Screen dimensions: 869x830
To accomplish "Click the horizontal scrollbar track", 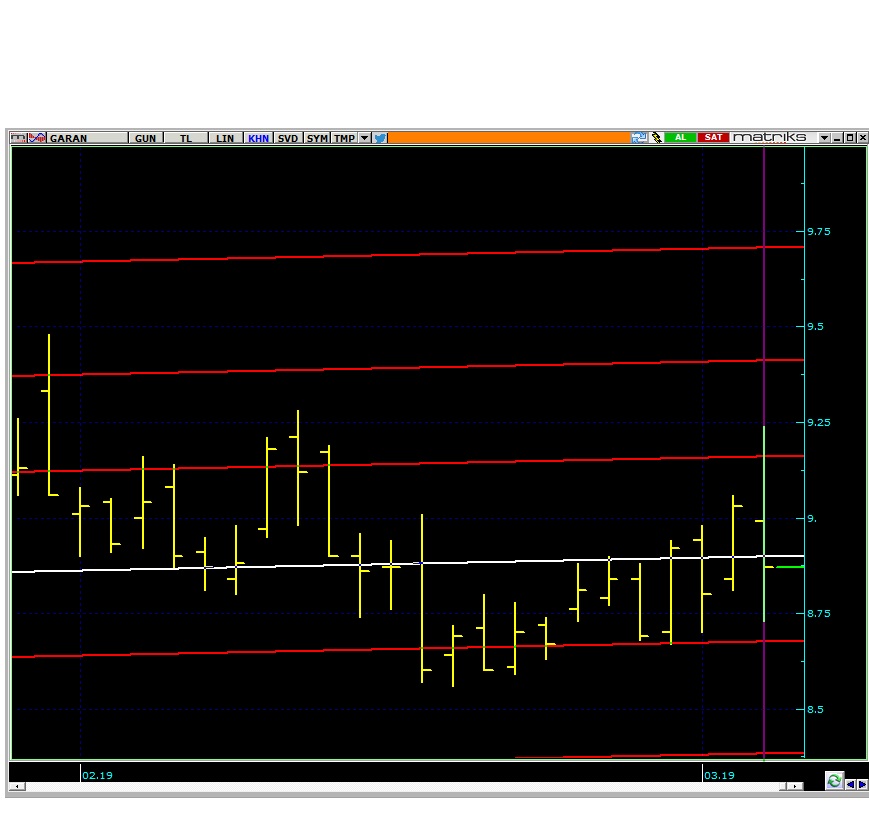I will tap(402, 786).
